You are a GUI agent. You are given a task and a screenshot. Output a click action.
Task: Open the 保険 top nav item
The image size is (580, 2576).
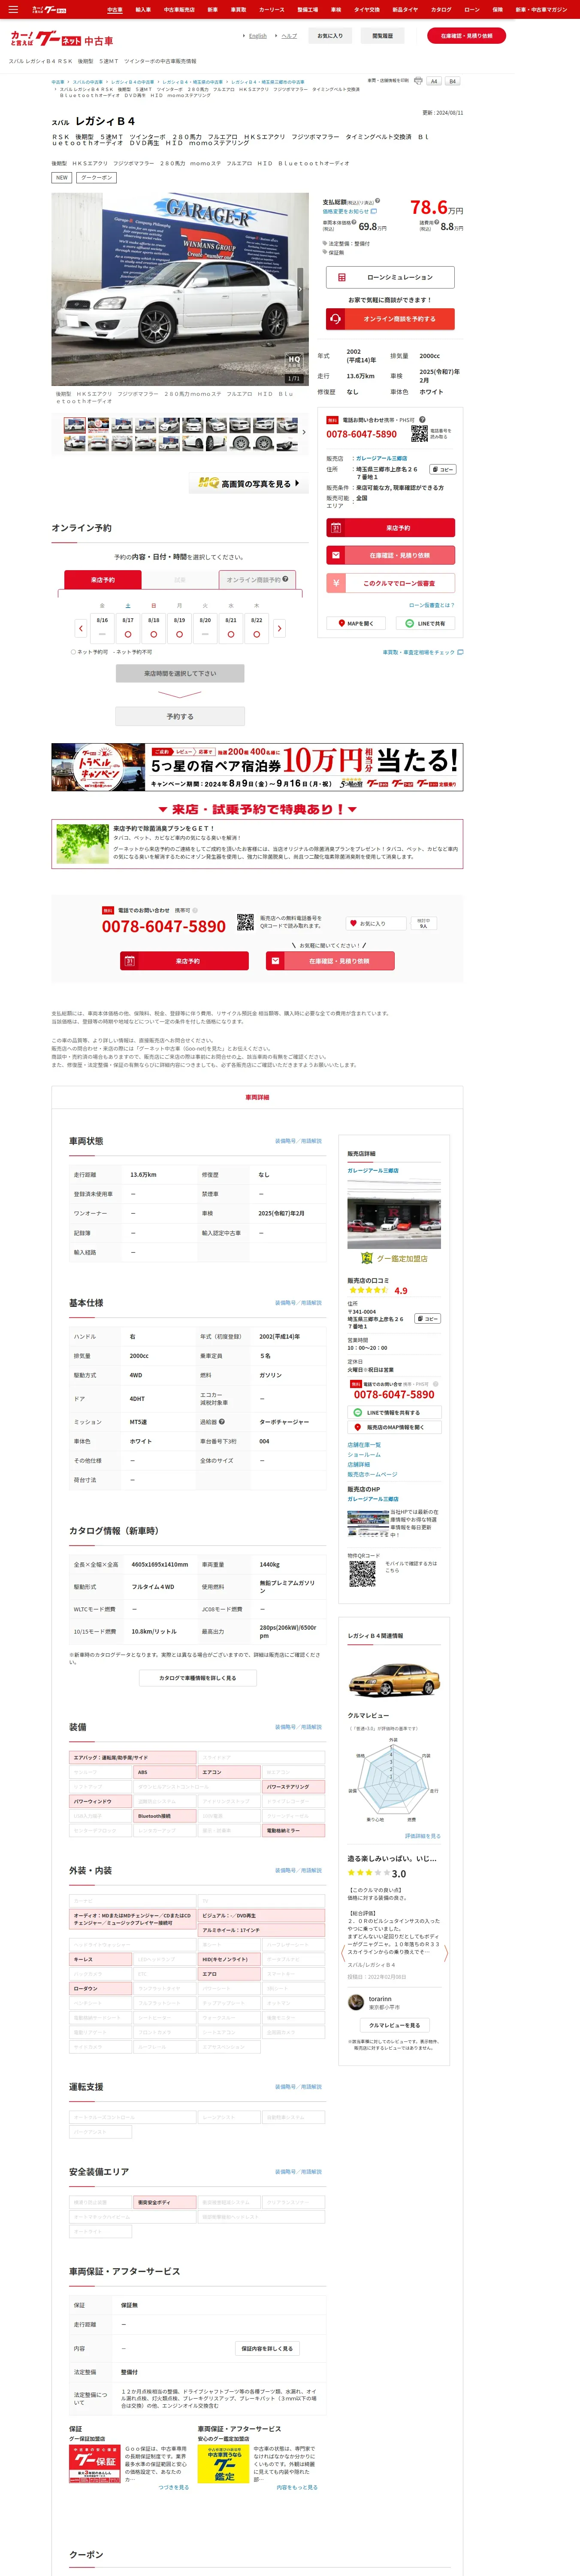(x=498, y=9)
